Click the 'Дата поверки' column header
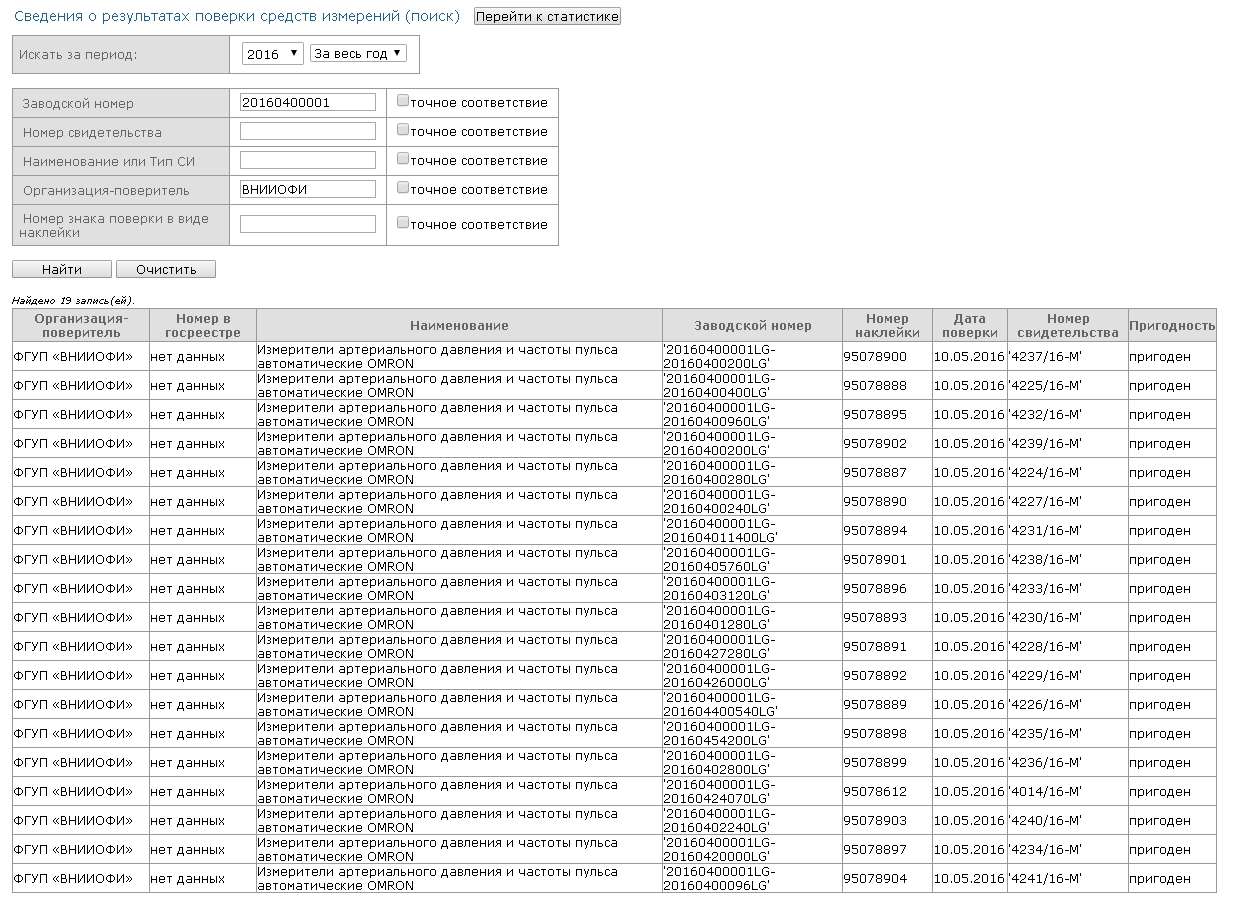Screen dimensions: 1234x914 969,325
